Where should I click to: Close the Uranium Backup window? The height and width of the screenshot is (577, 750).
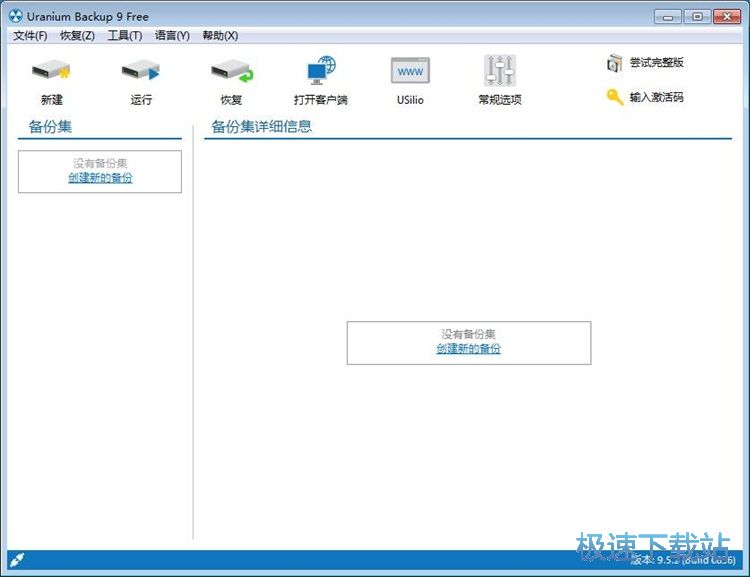(x=727, y=17)
